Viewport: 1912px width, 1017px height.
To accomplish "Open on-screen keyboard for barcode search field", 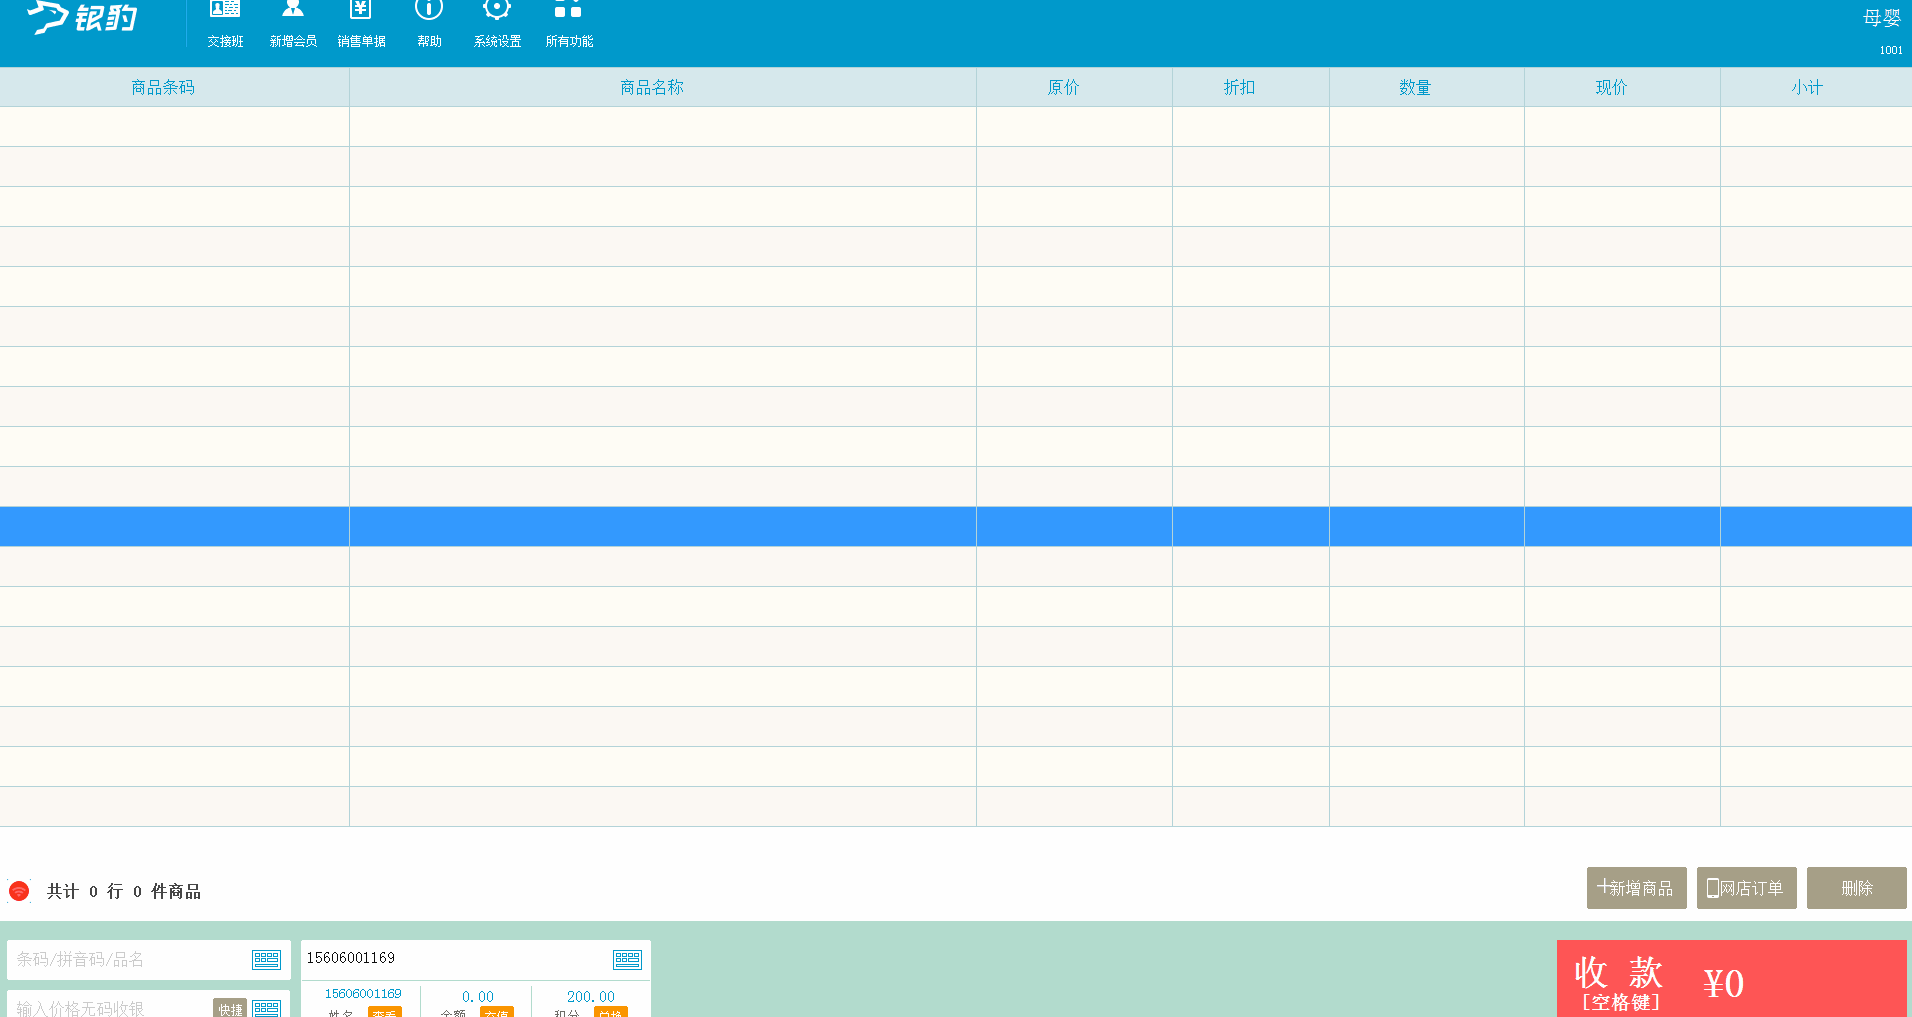I will (266, 960).
